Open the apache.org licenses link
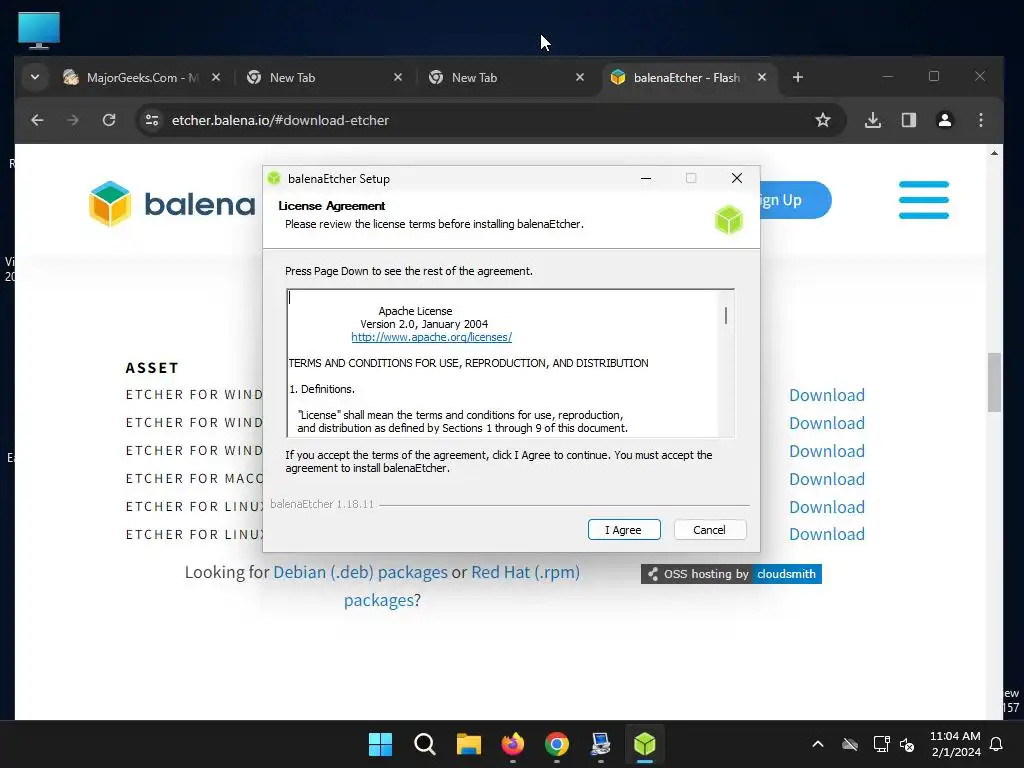1024x768 pixels. (431, 337)
